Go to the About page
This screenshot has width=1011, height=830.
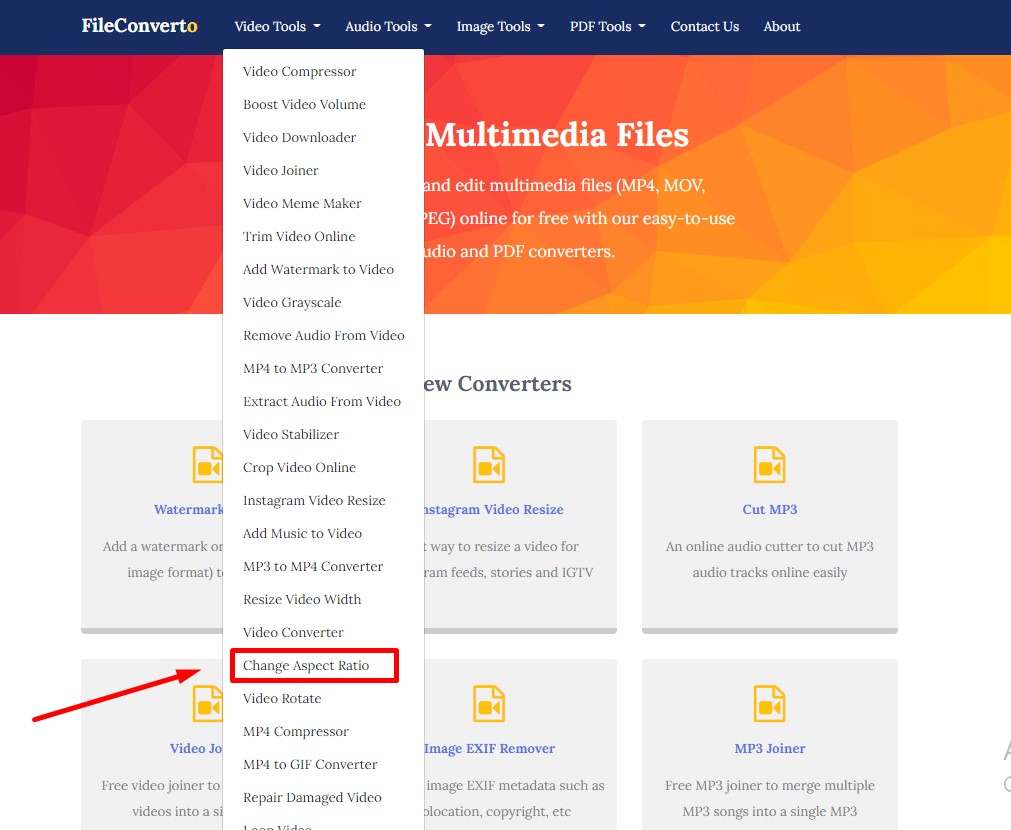coord(781,27)
